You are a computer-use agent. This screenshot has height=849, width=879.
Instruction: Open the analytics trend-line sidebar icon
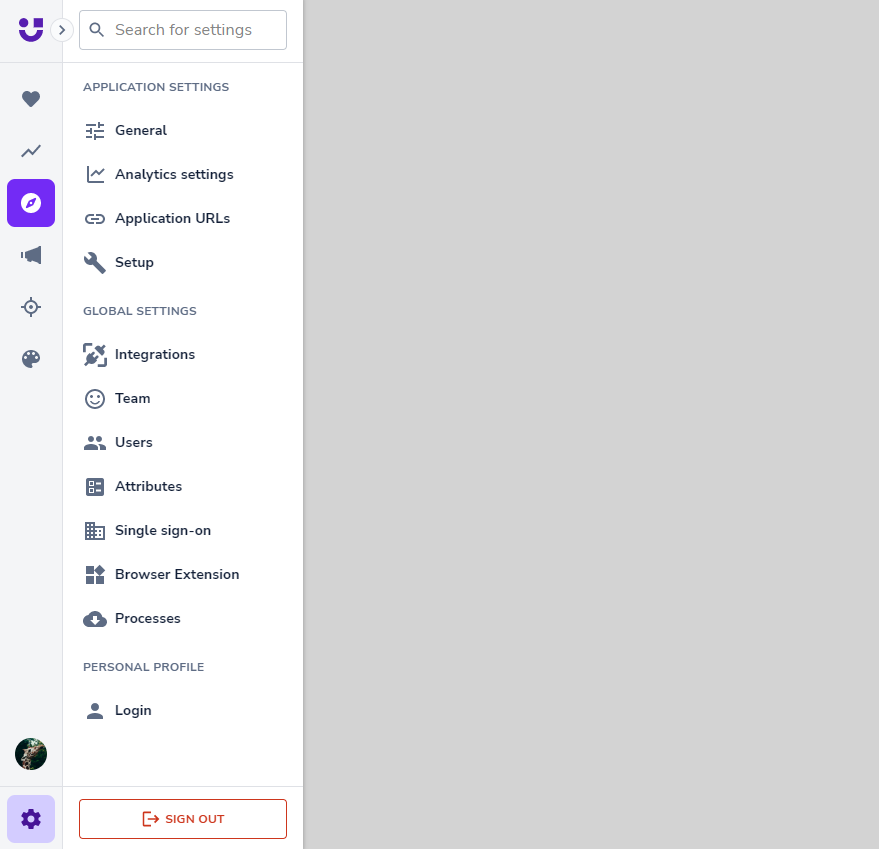point(31,151)
